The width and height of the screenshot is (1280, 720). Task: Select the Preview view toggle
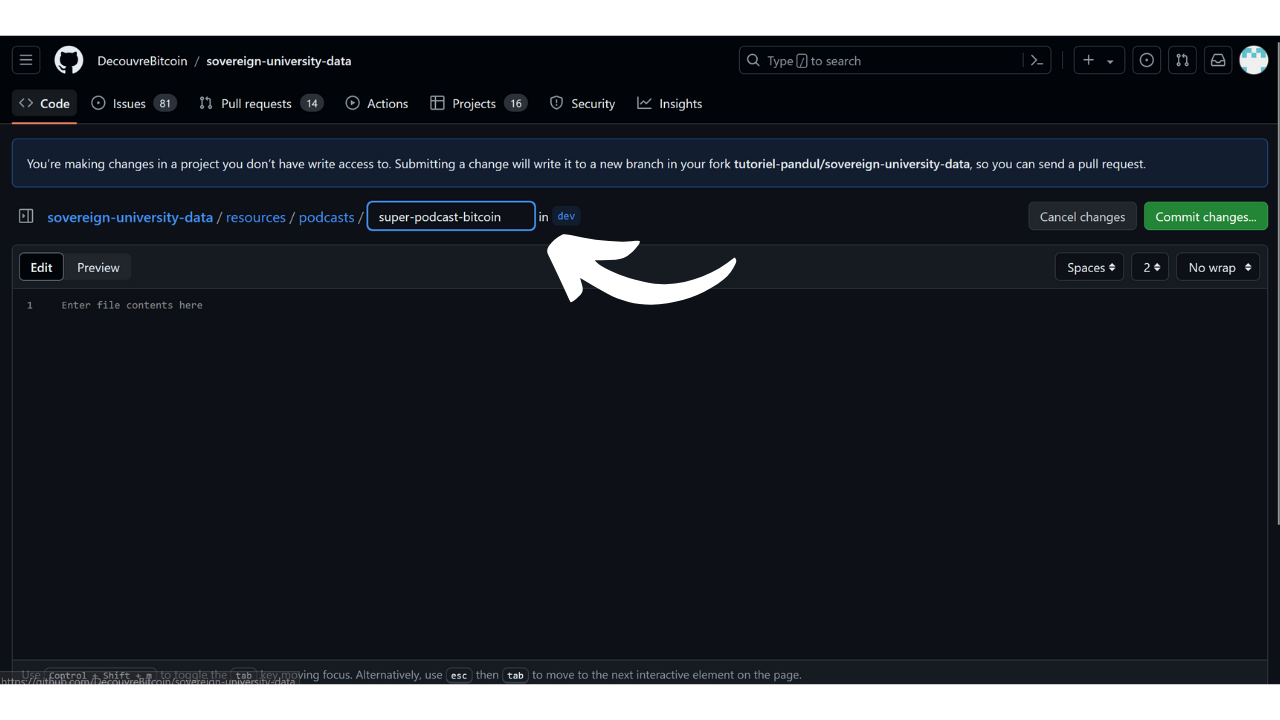[x=98, y=267]
